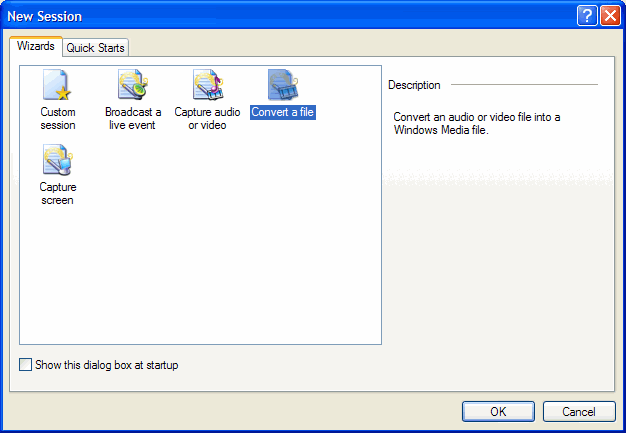Open the Quick Starts tab
Image resolution: width=626 pixels, height=433 pixels.
point(96,48)
